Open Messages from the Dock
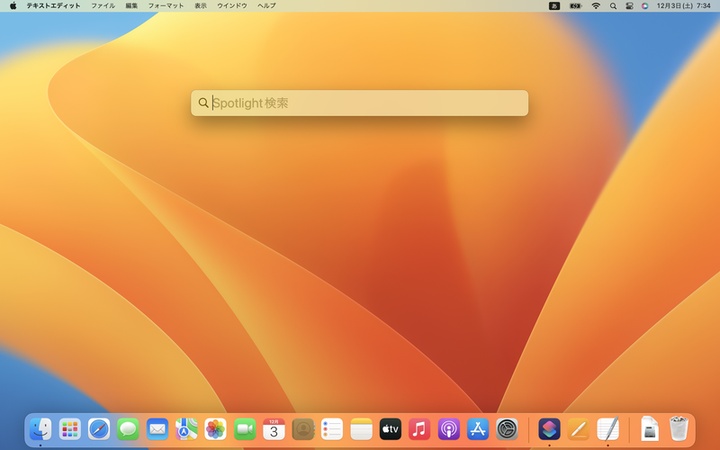This screenshot has height=450, width=720. (128, 429)
